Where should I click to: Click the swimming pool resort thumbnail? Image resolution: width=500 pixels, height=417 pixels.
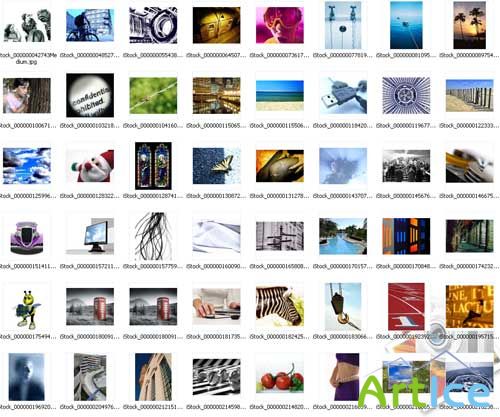point(343,236)
